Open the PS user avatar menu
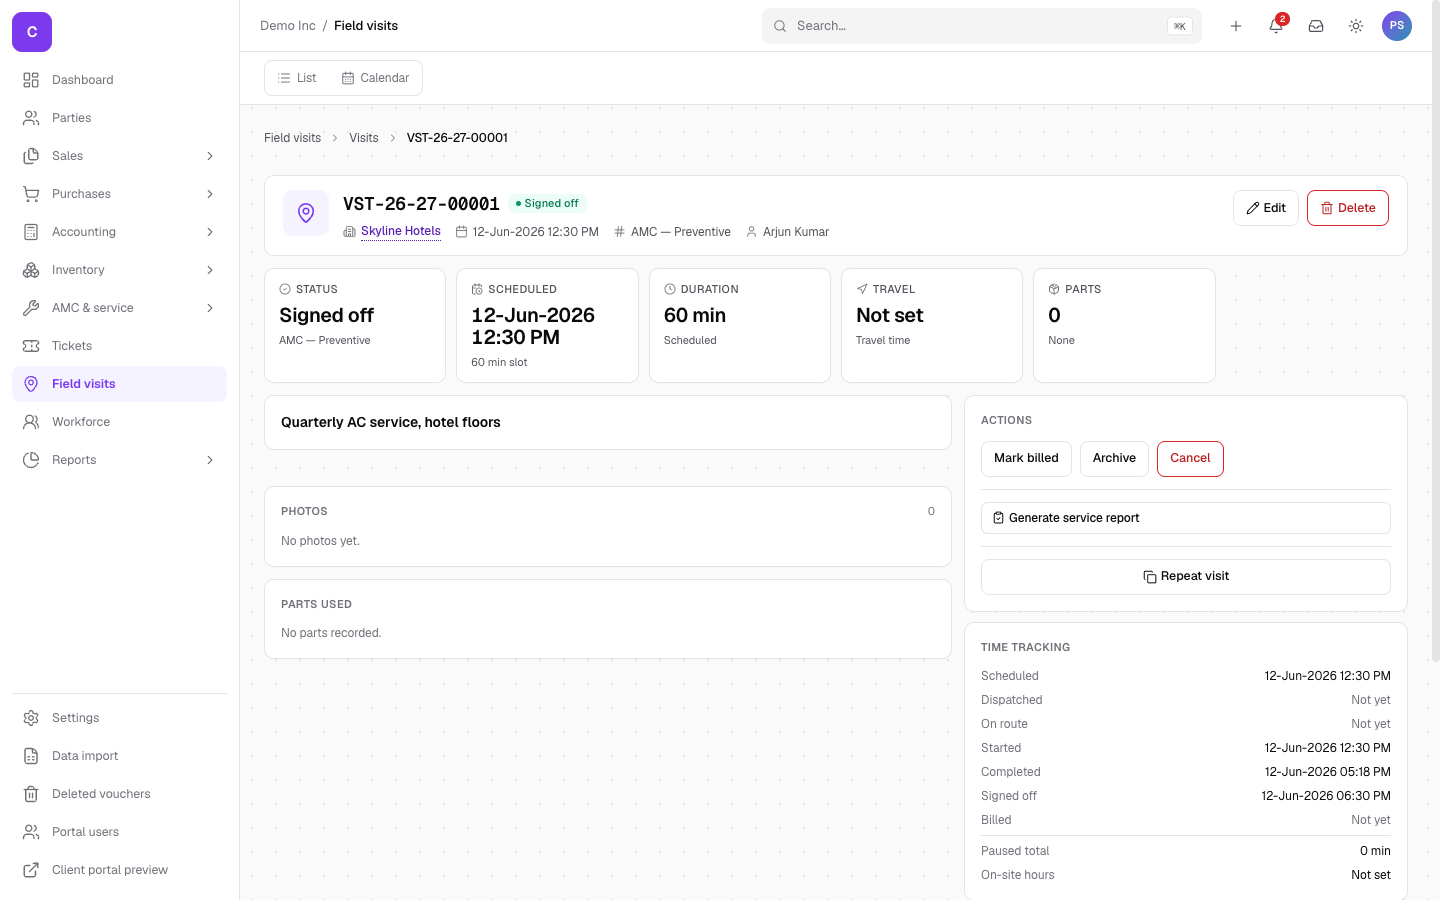 pyautogui.click(x=1397, y=26)
